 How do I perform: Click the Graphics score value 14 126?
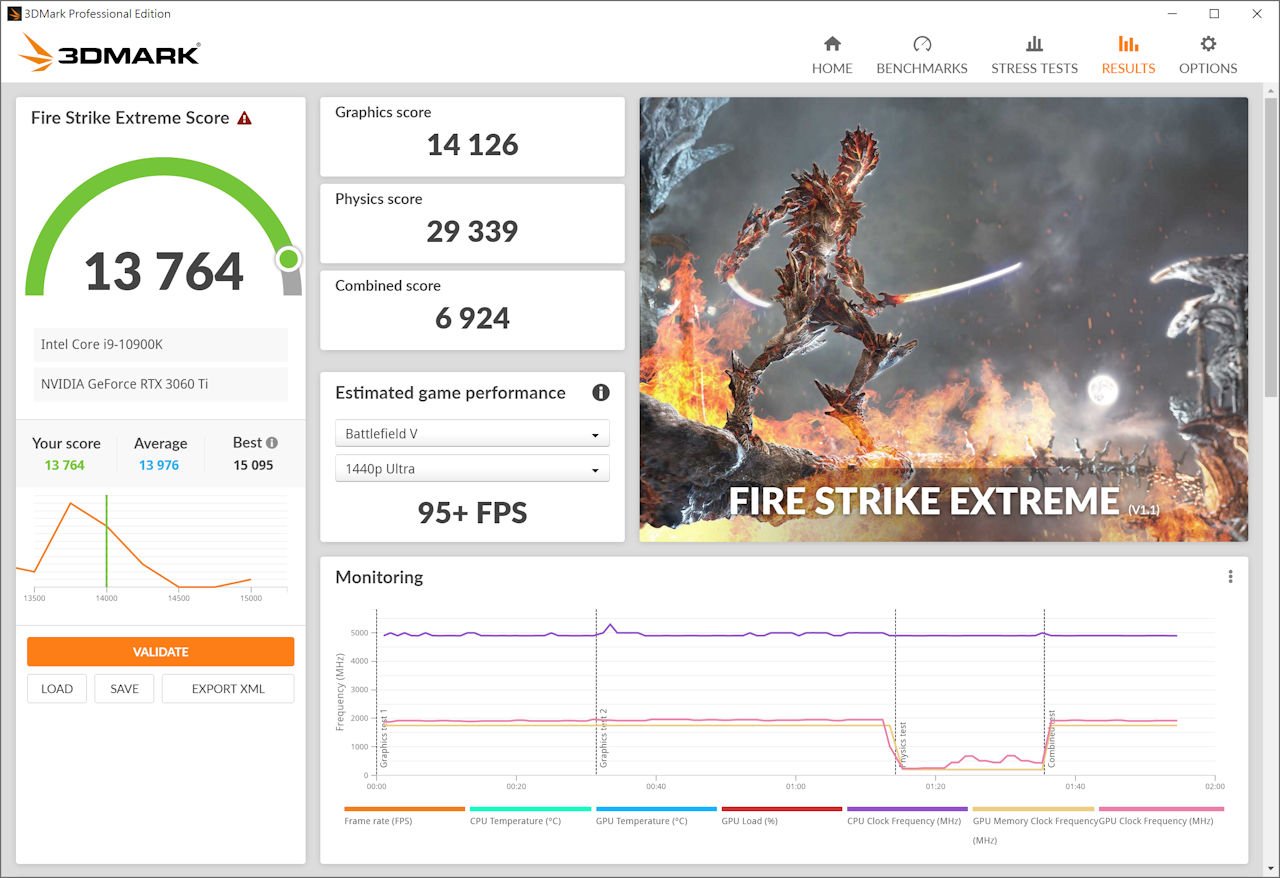click(x=472, y=145)
